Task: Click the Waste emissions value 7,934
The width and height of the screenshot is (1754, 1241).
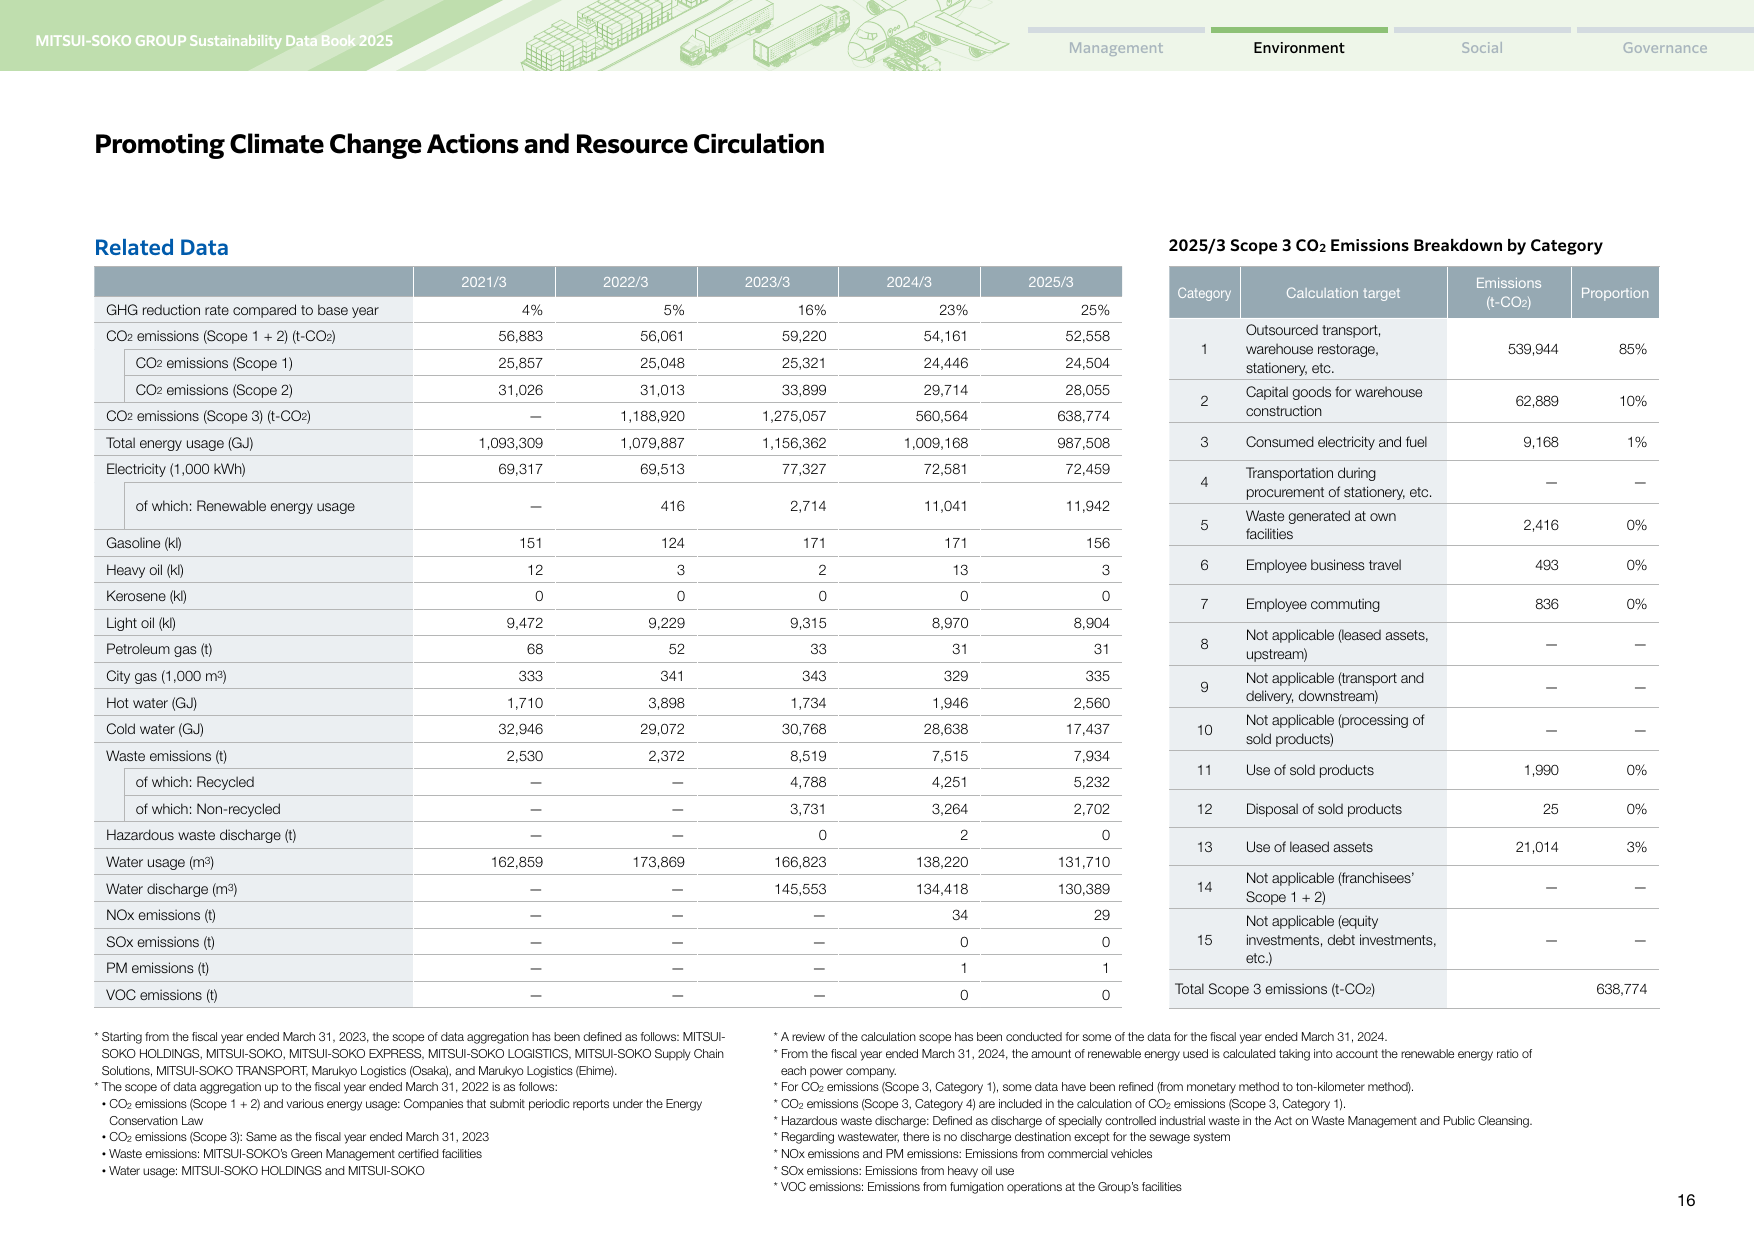Action: (x=1091, y=756)
